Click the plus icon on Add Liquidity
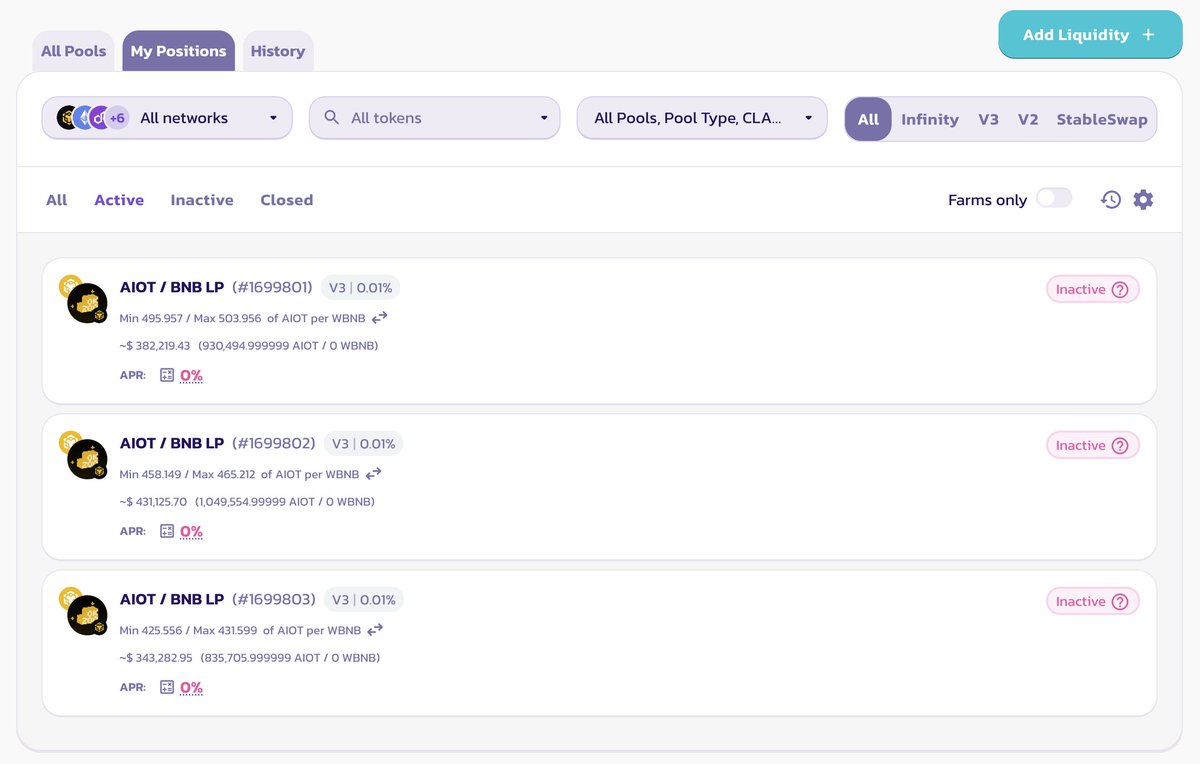Viewport: 1200px width, 764px height. click(1148, 35)
